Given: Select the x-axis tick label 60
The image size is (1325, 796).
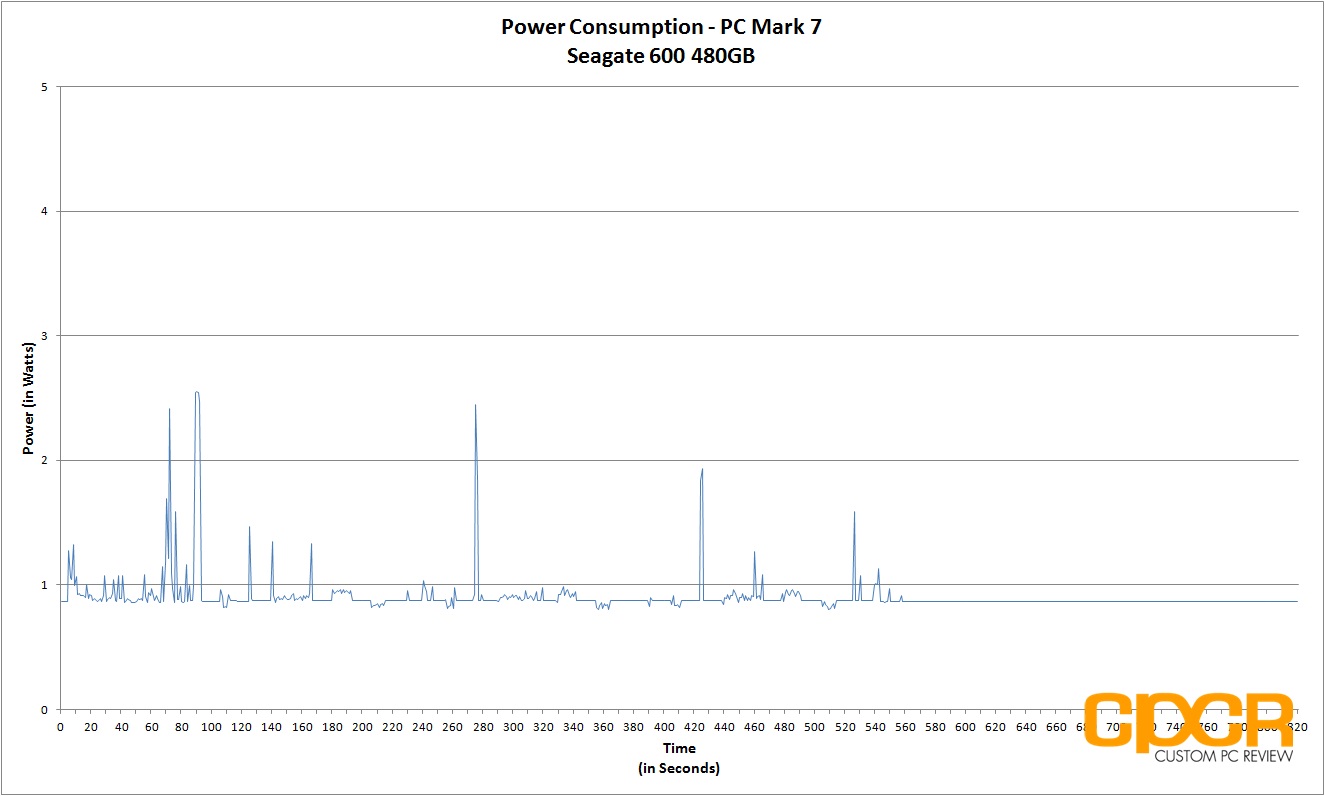Looking at the screenshot, I should click(151, 726).
